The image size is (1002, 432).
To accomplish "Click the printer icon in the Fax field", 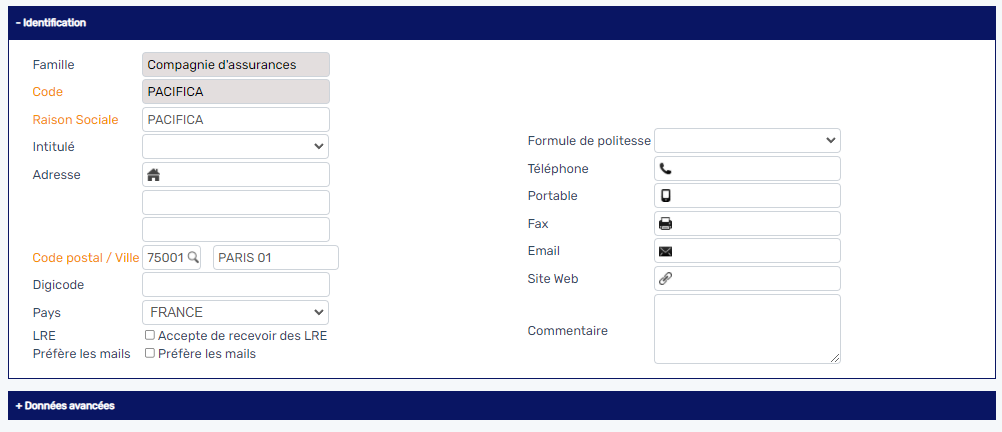I will click(x=666, y=224).
